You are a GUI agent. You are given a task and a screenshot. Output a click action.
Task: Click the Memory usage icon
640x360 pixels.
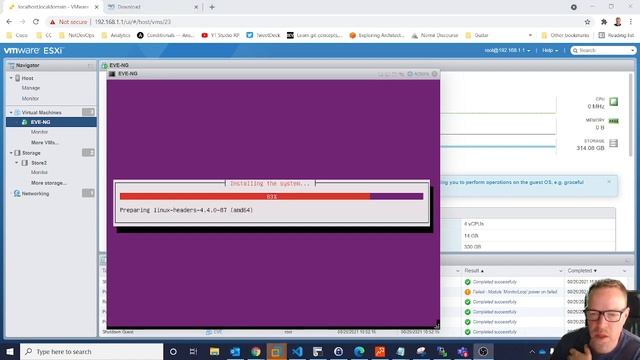click(613, 121)
